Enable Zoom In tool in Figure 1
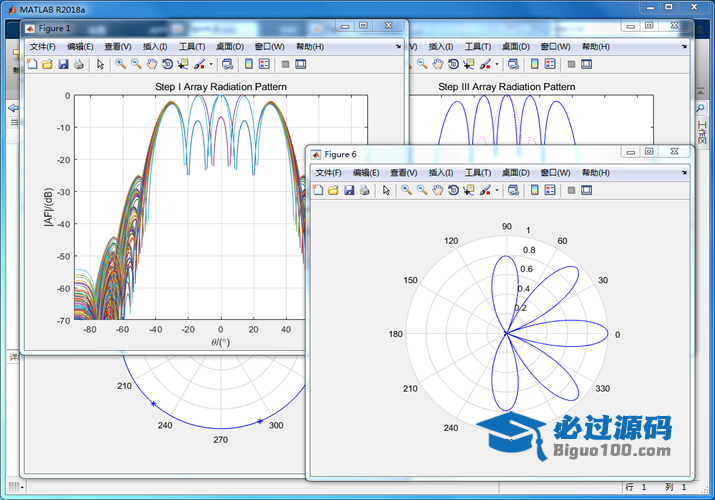This screenshot has height=500, width=715. (120, 64)
